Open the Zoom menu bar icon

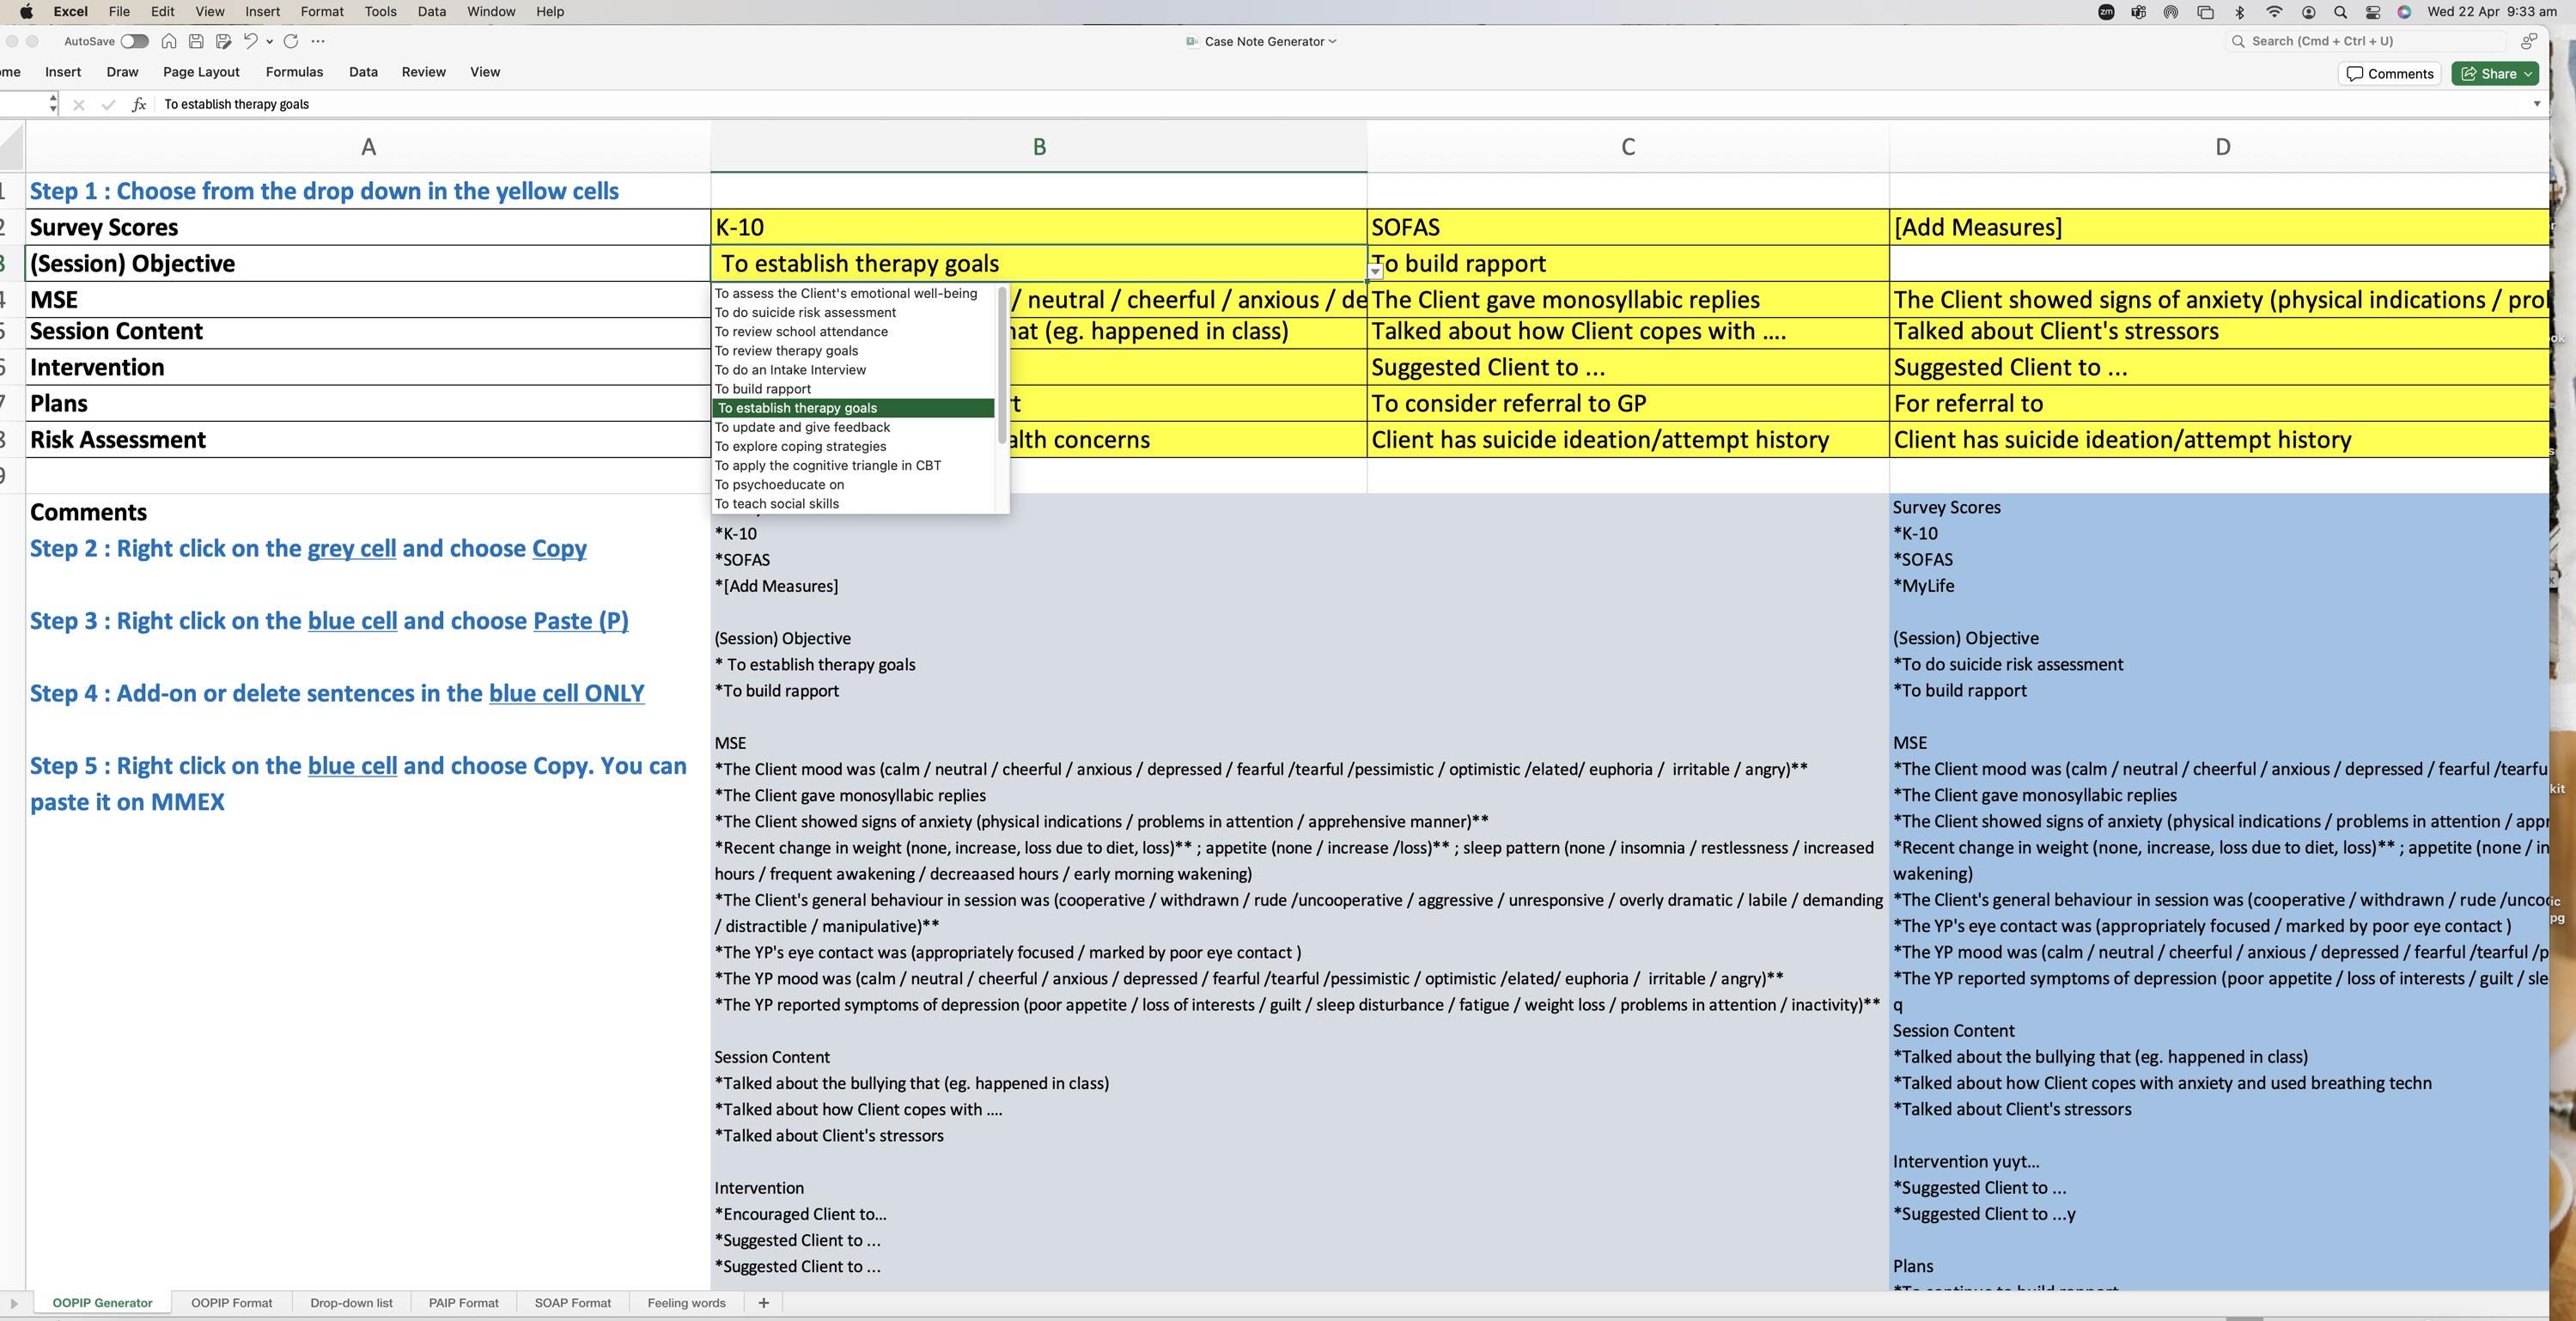[2106, 12]
